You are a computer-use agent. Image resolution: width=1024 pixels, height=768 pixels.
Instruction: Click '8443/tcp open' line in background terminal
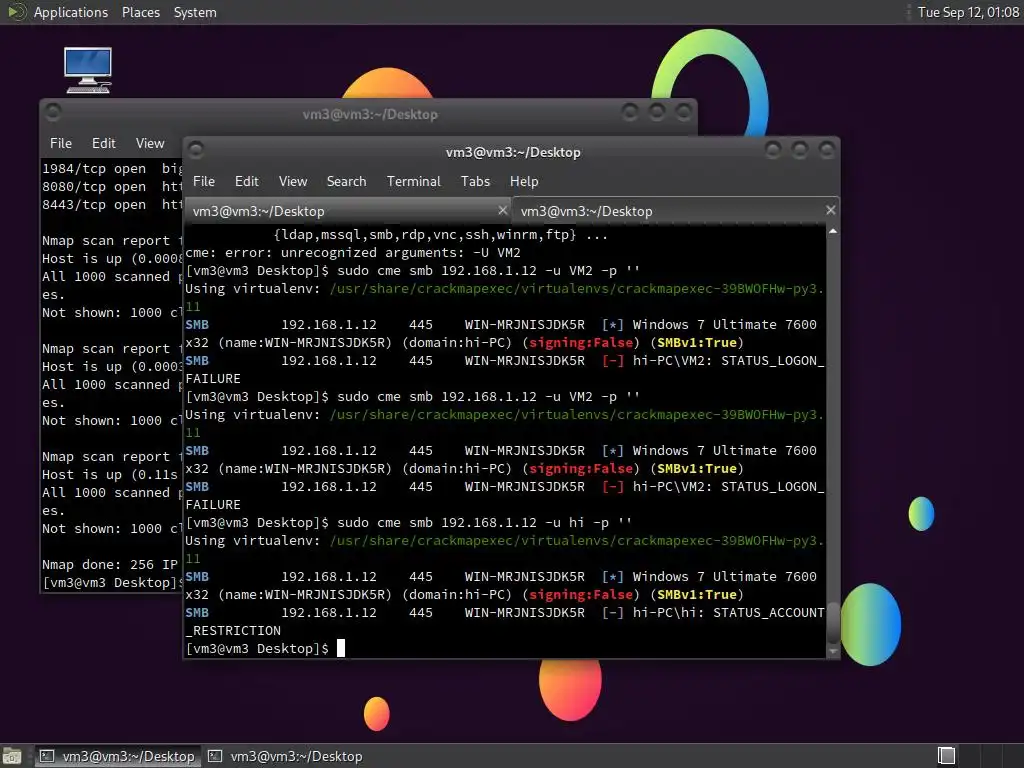click(94, 204)
